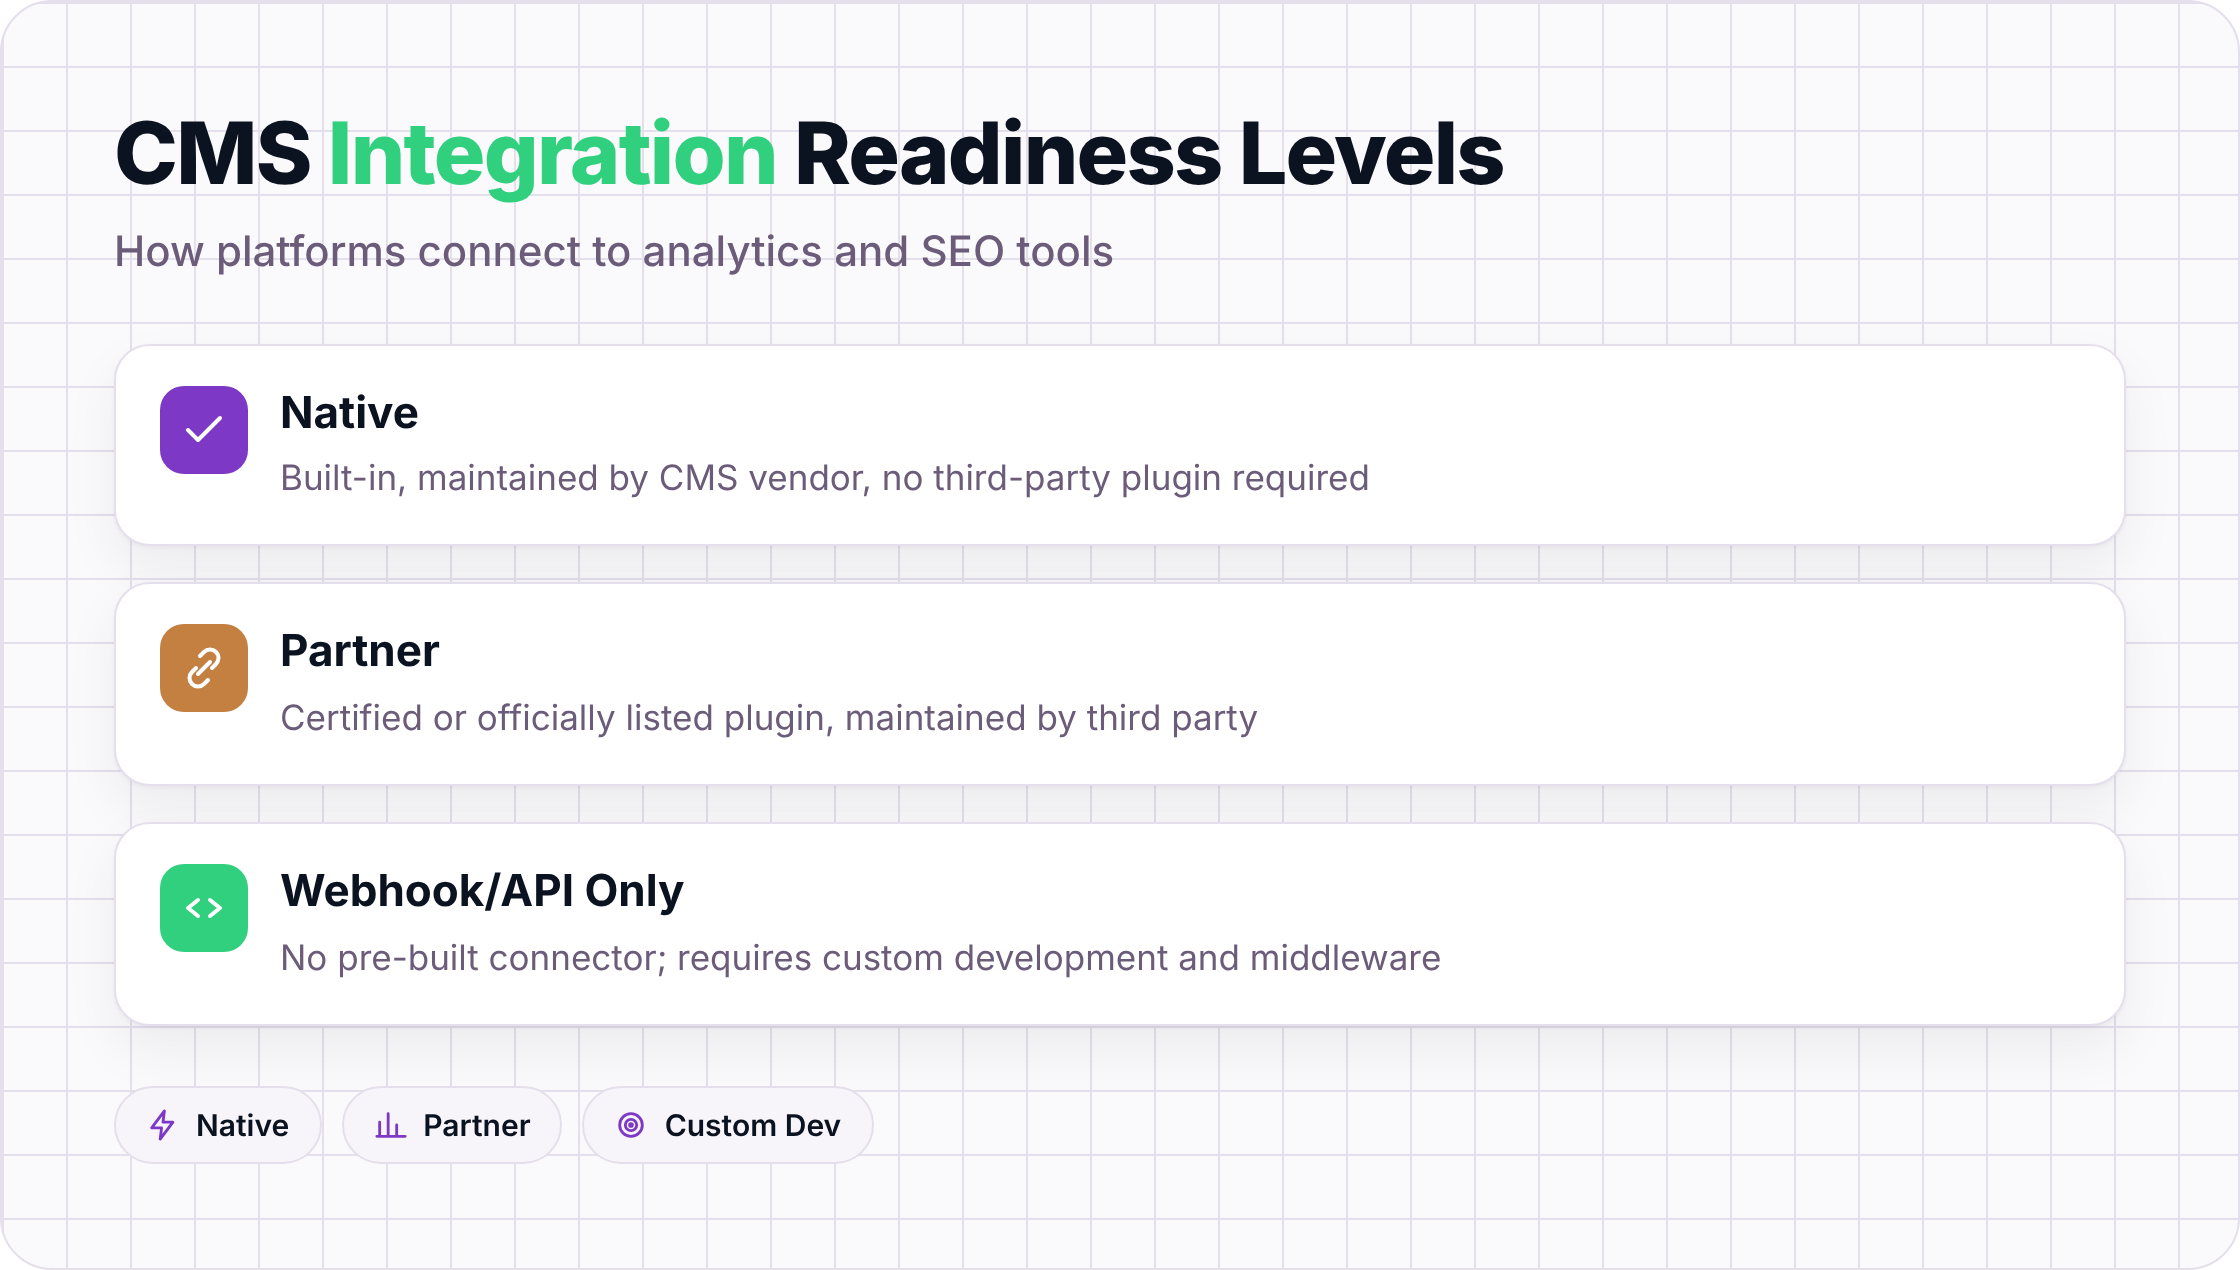Click the green code brackets icon
Screen dimensions: 2240x1270
tap(204, 908)
